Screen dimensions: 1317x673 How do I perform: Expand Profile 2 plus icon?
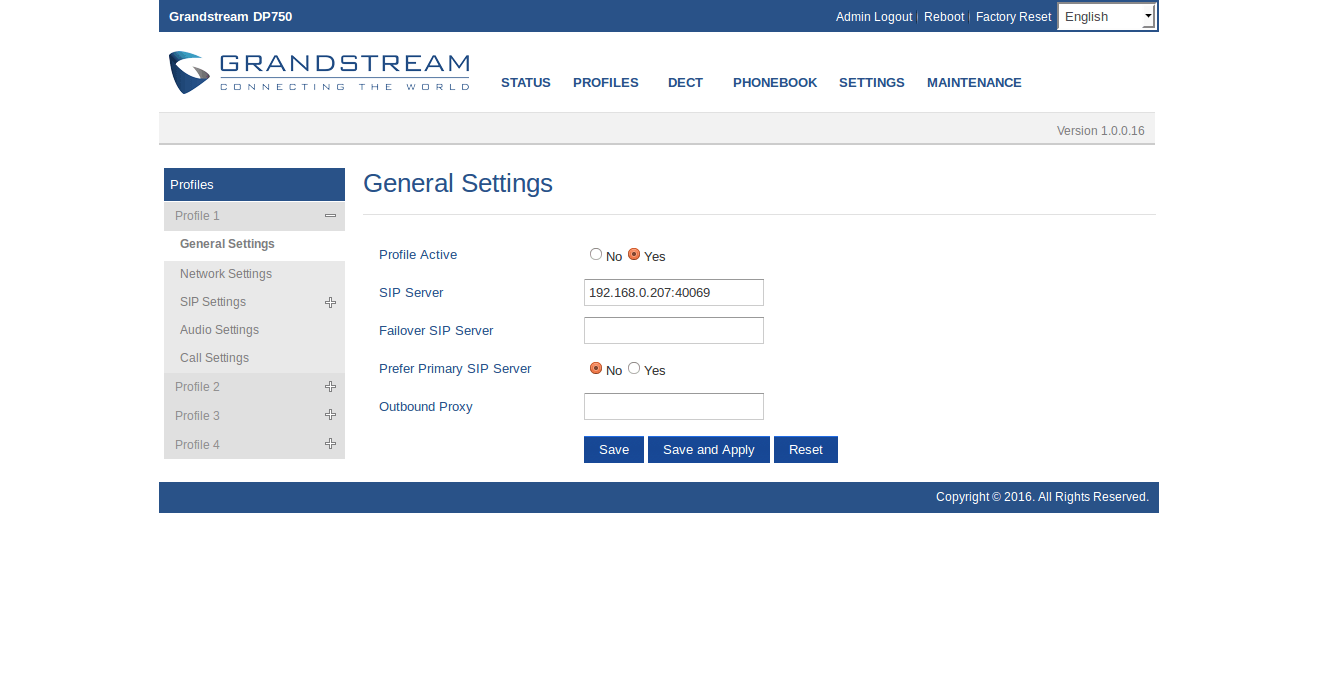point(330,387)
